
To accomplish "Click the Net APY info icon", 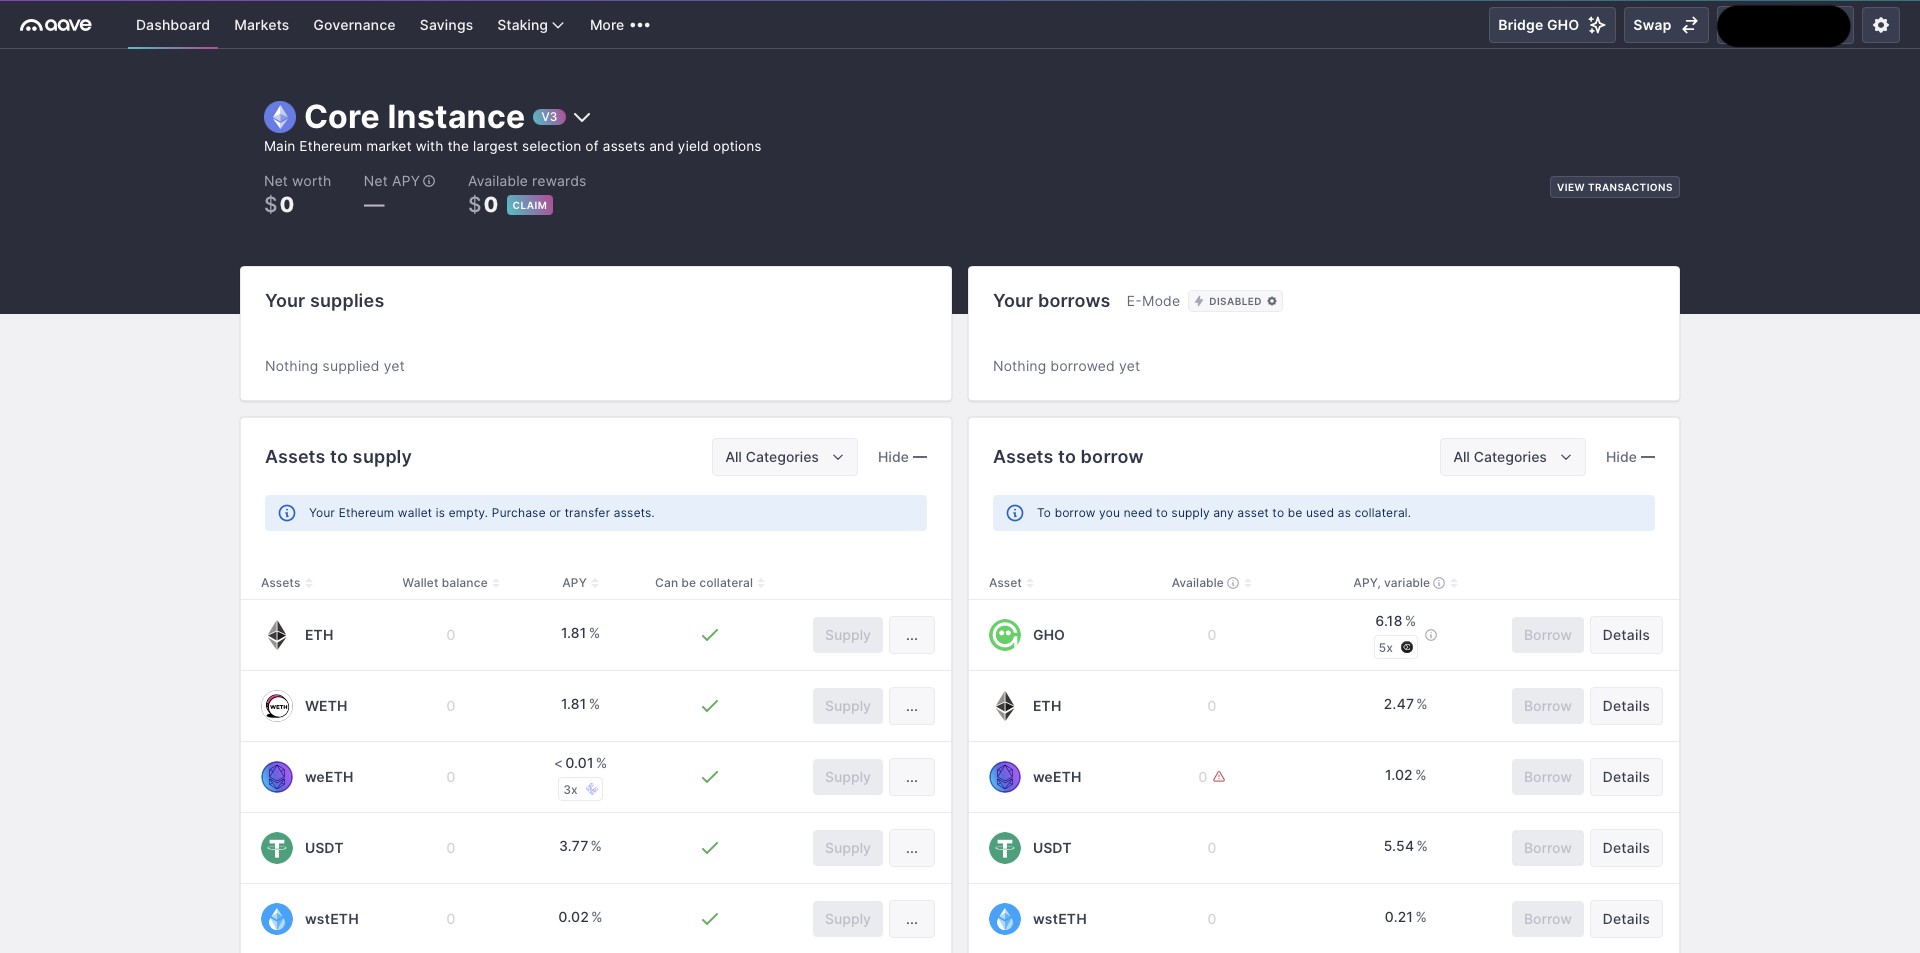I will click(x=429, y=181).
